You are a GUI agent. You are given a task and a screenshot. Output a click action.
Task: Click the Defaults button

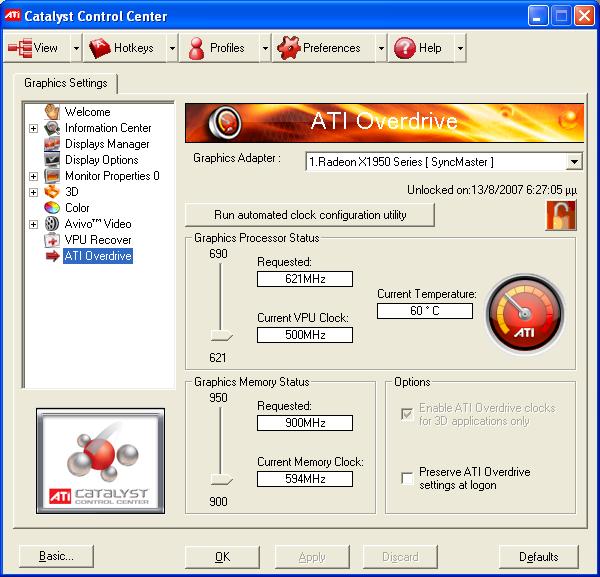[539, 557]
